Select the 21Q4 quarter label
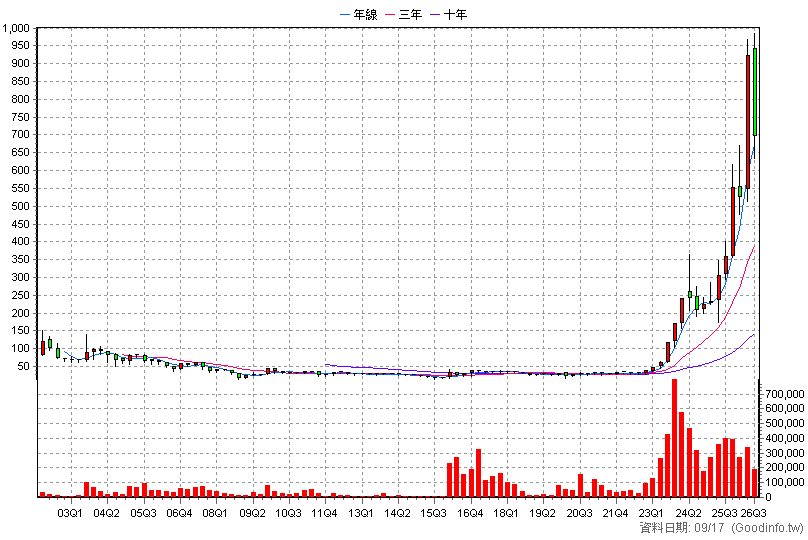 (x=615, y=513)
